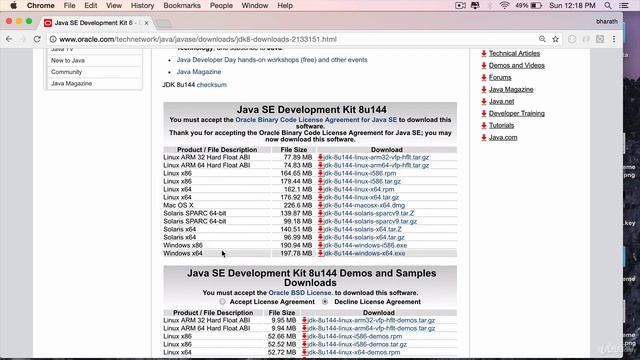Open the File menu
The height and width of the screenshot is (360, 640).
(69, 6)
